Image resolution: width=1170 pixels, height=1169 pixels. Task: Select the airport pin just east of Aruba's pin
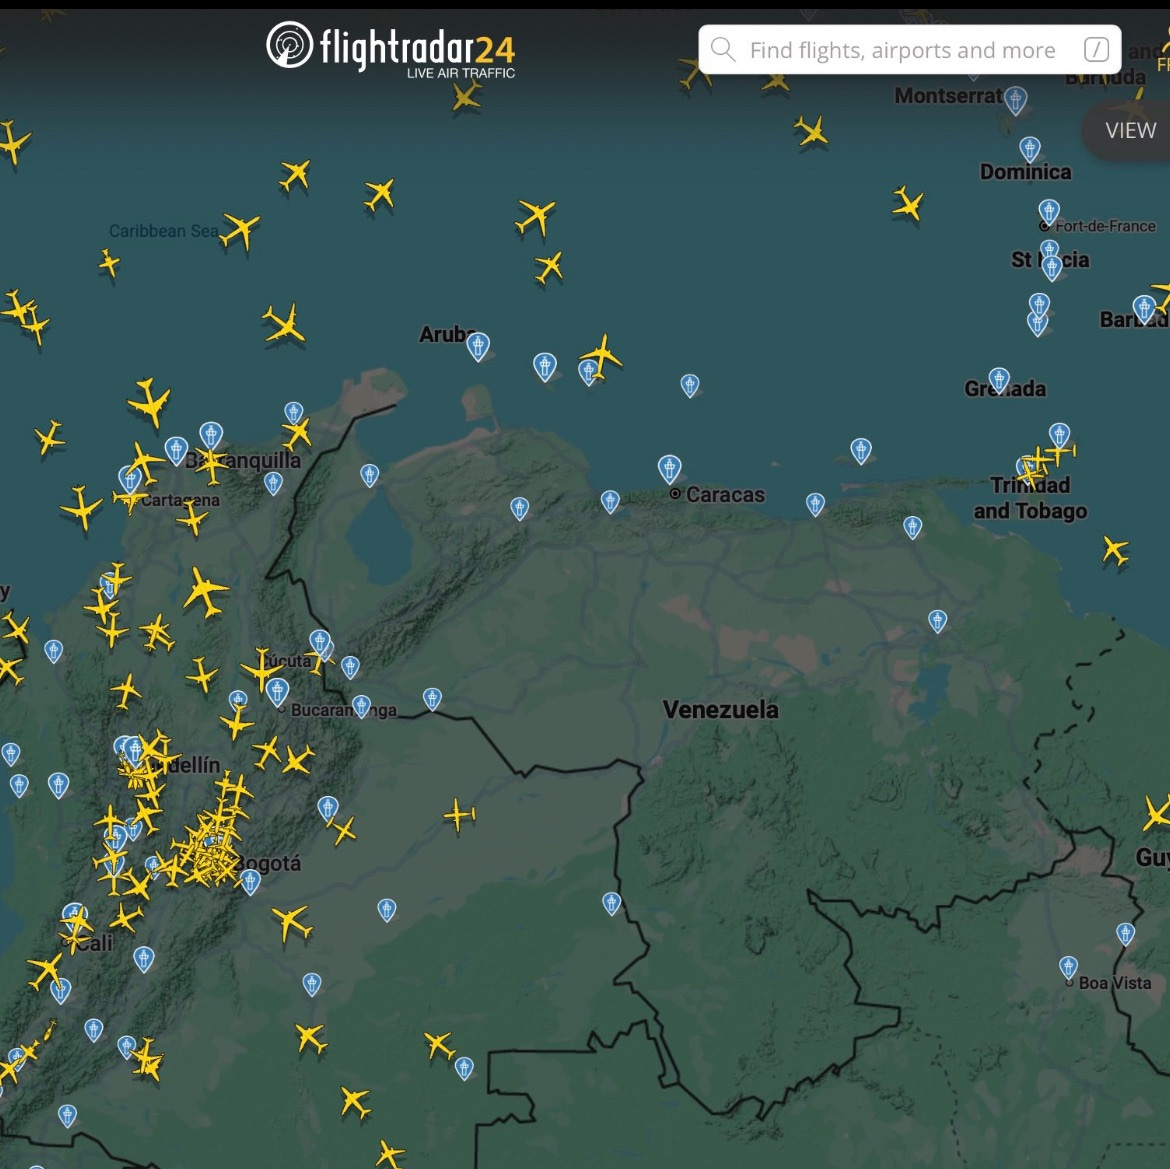[545, 366]
